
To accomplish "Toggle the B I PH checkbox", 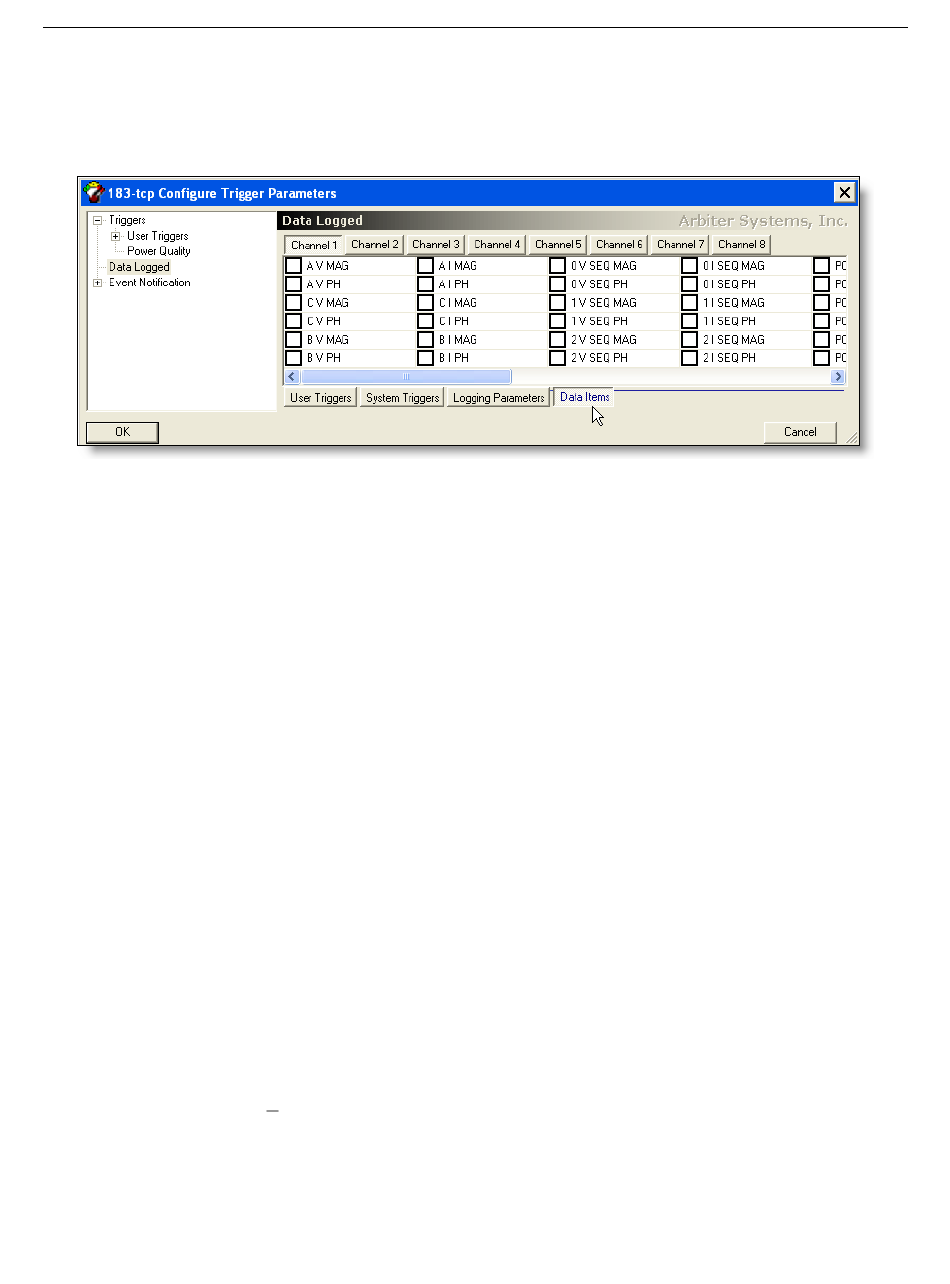I will click(x=426, y=358).
